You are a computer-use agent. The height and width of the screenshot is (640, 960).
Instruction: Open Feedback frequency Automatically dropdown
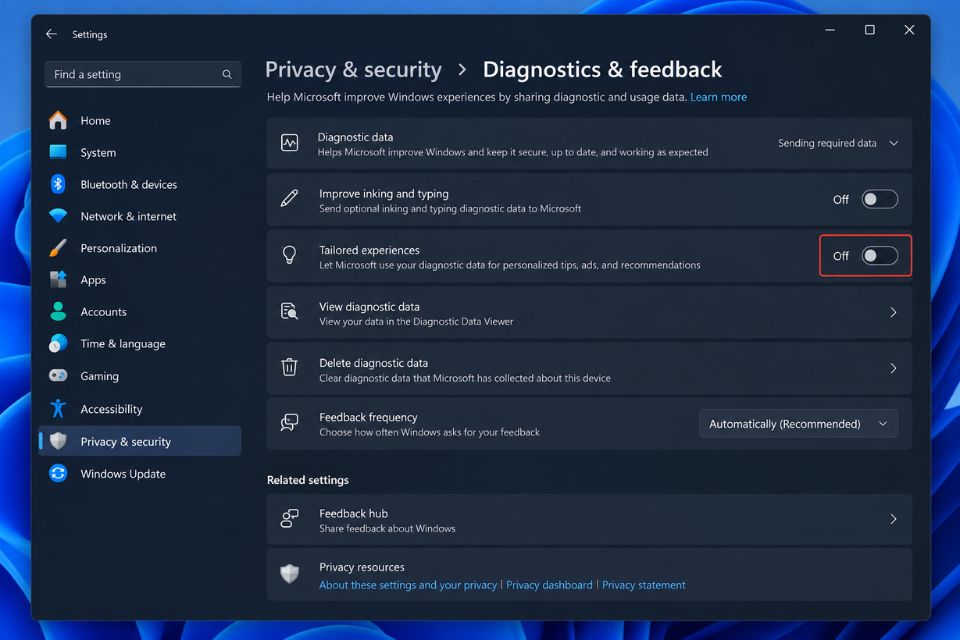798,424
